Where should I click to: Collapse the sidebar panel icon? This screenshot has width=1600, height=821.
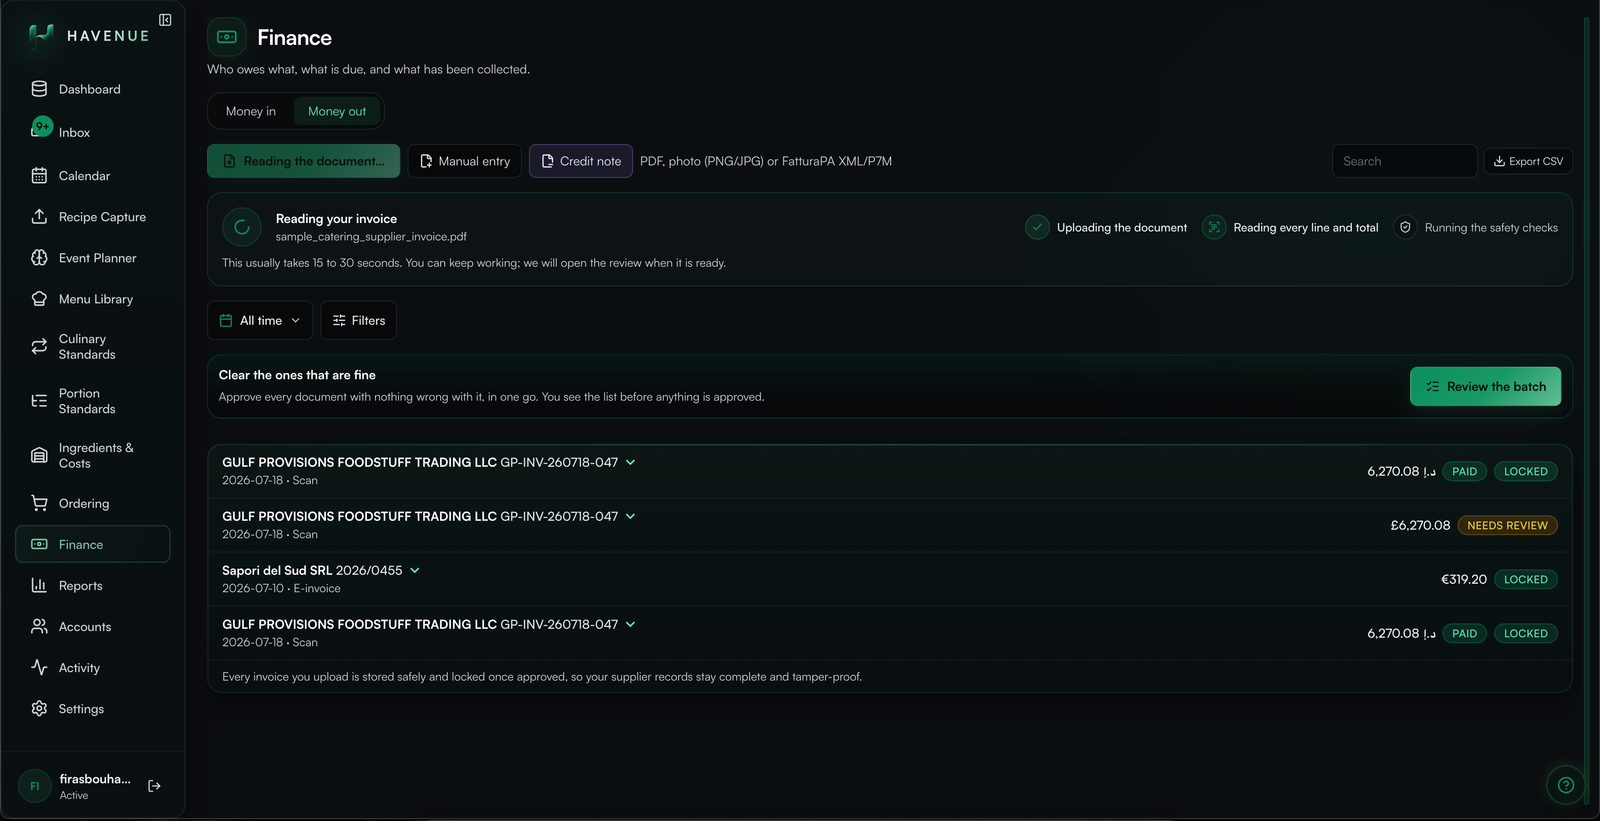(165, 20)
